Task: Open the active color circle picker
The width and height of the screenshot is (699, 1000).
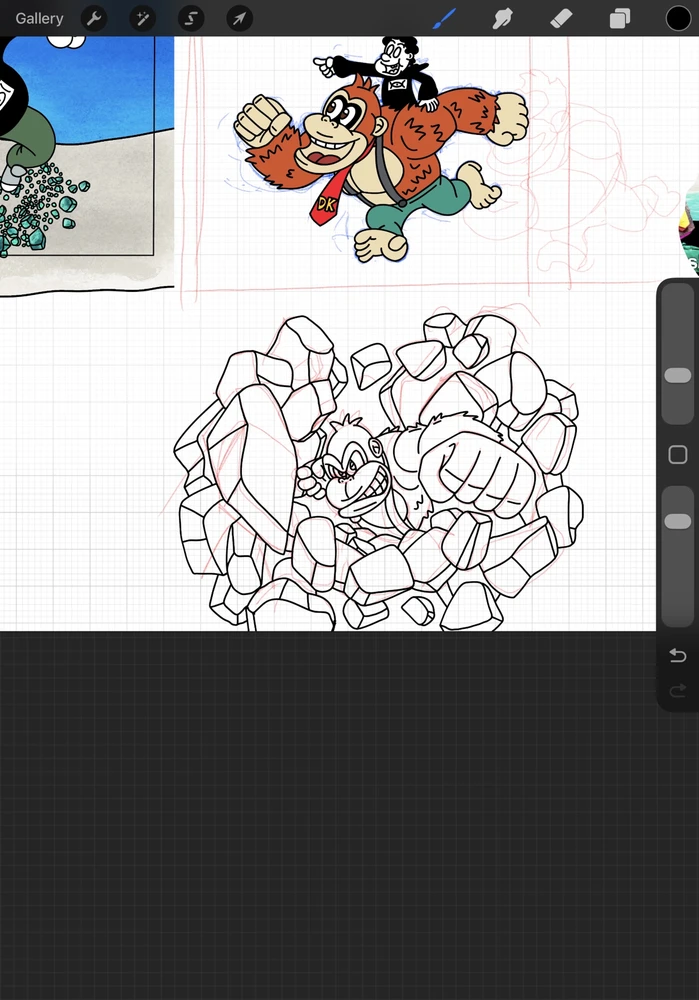Action: point(679,18)
